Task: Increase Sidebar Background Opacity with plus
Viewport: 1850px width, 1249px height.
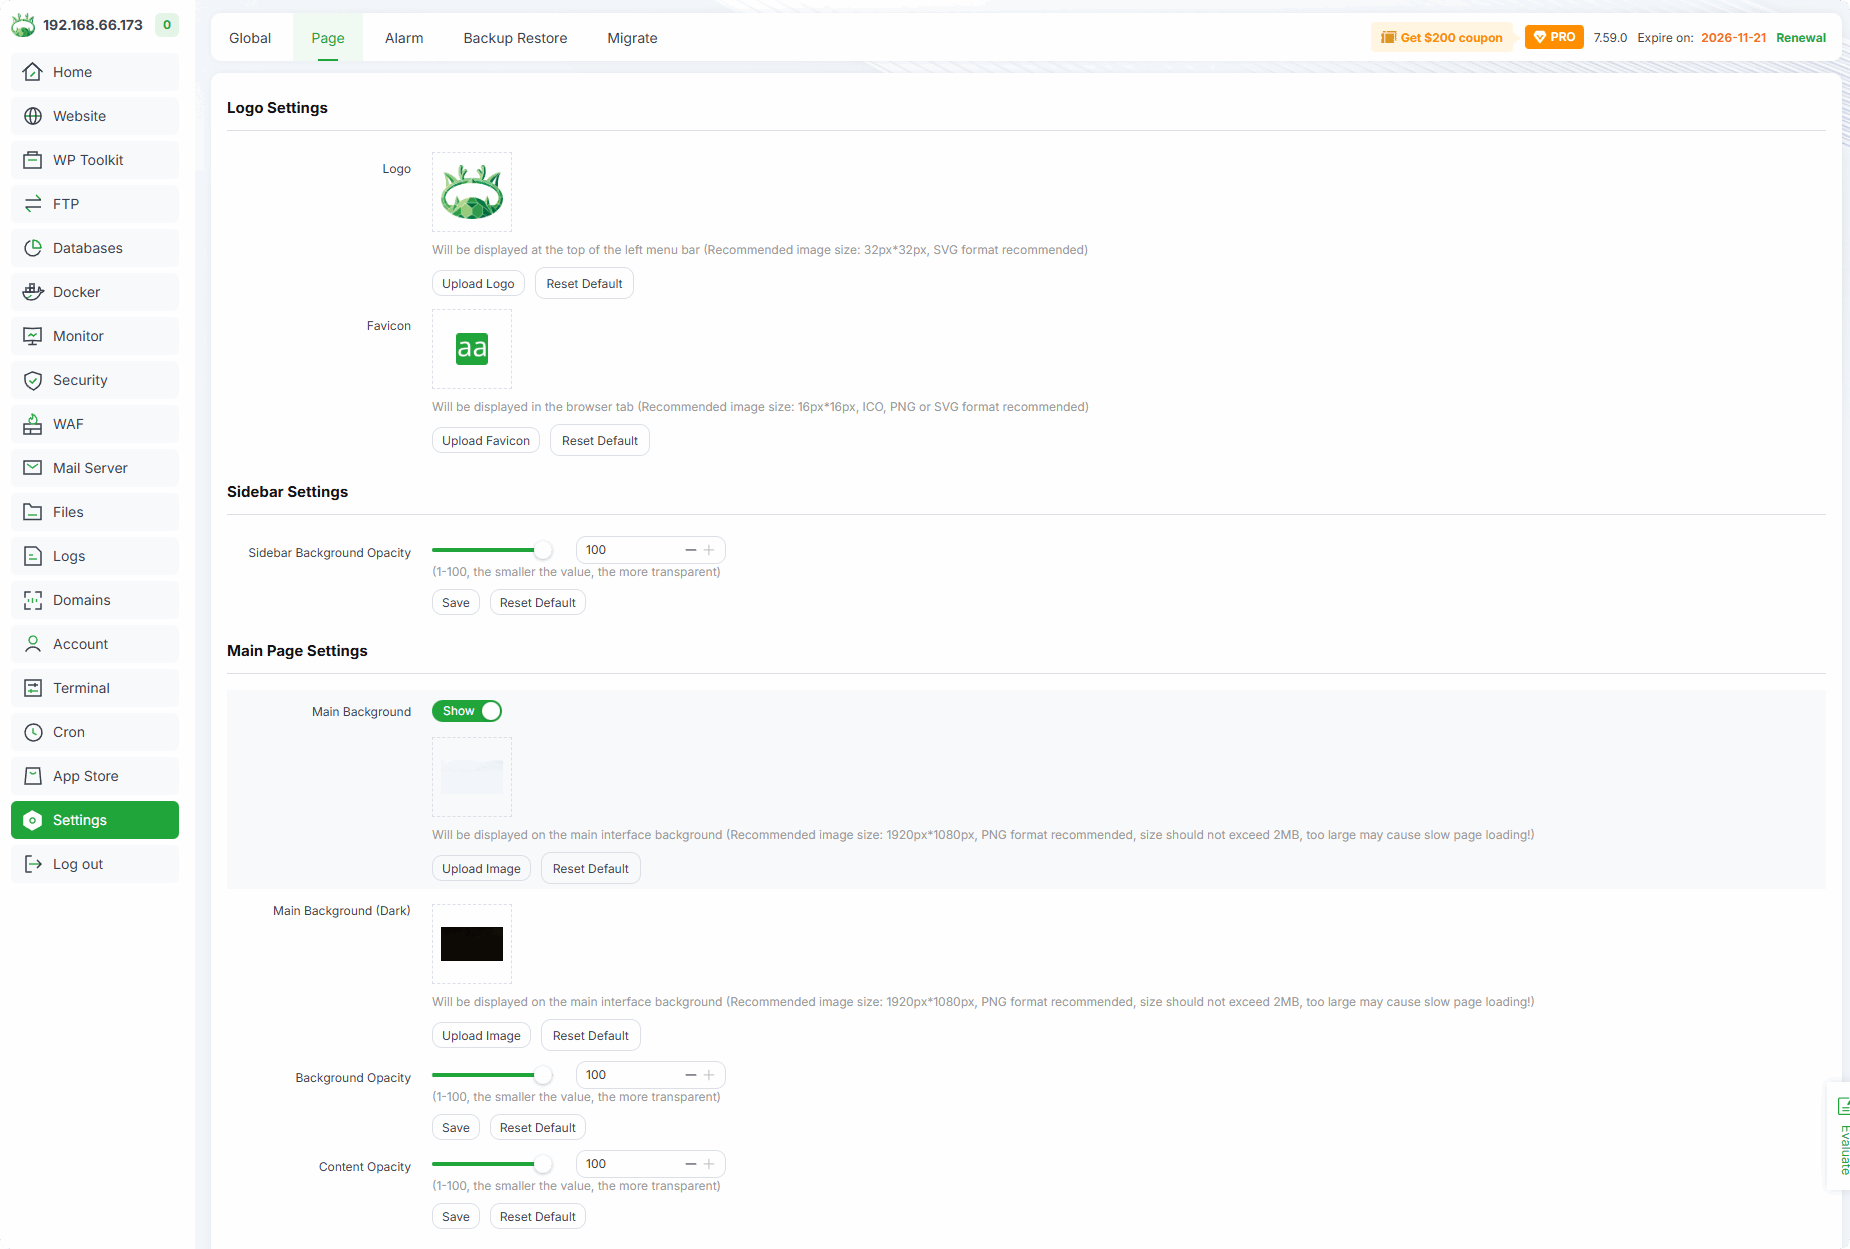Action: tap(709, 550)
